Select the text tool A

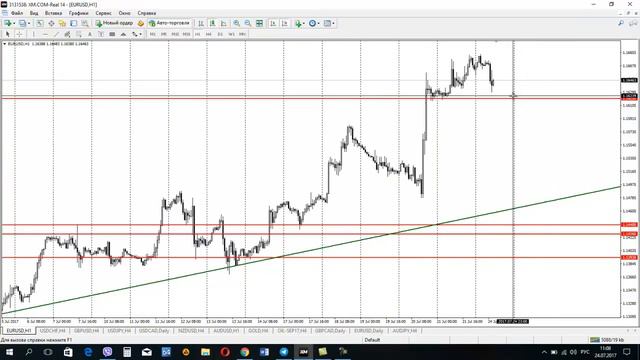[90, 34]
